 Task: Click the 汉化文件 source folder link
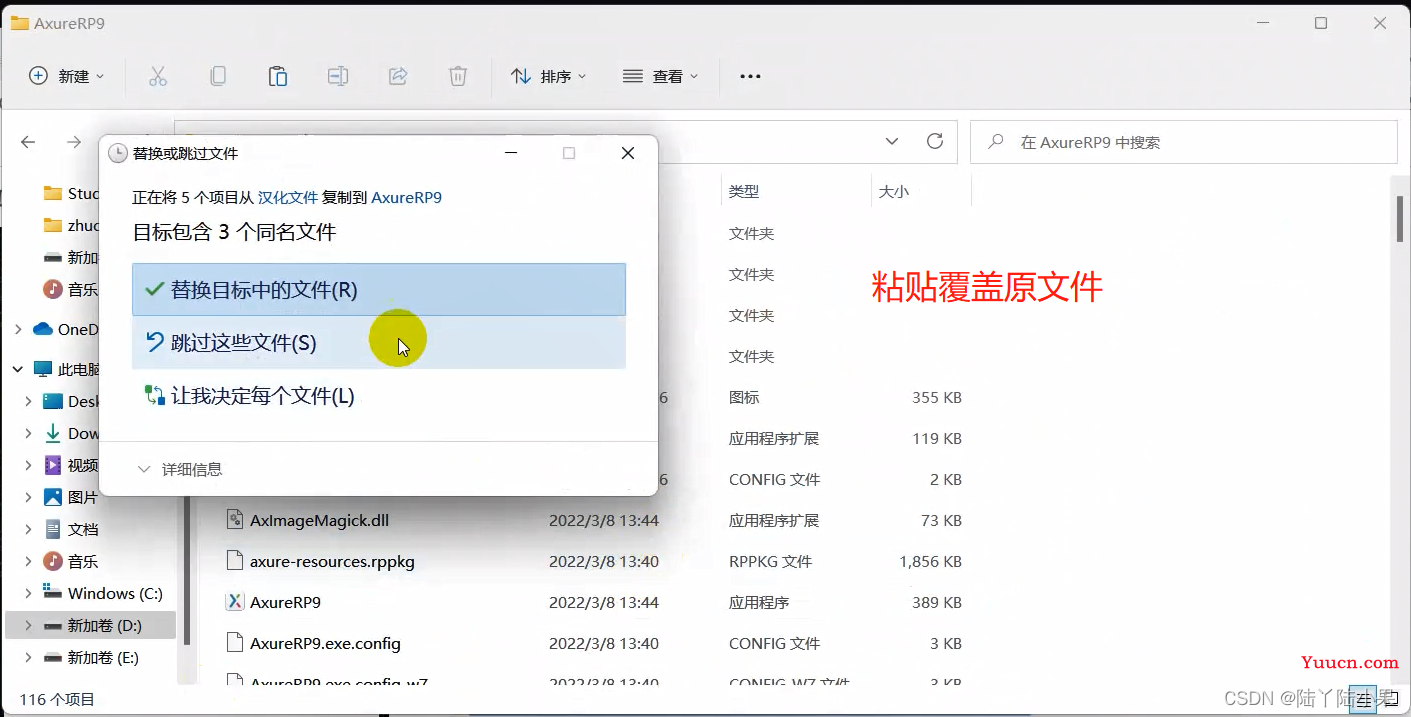[x=288, y=198]
